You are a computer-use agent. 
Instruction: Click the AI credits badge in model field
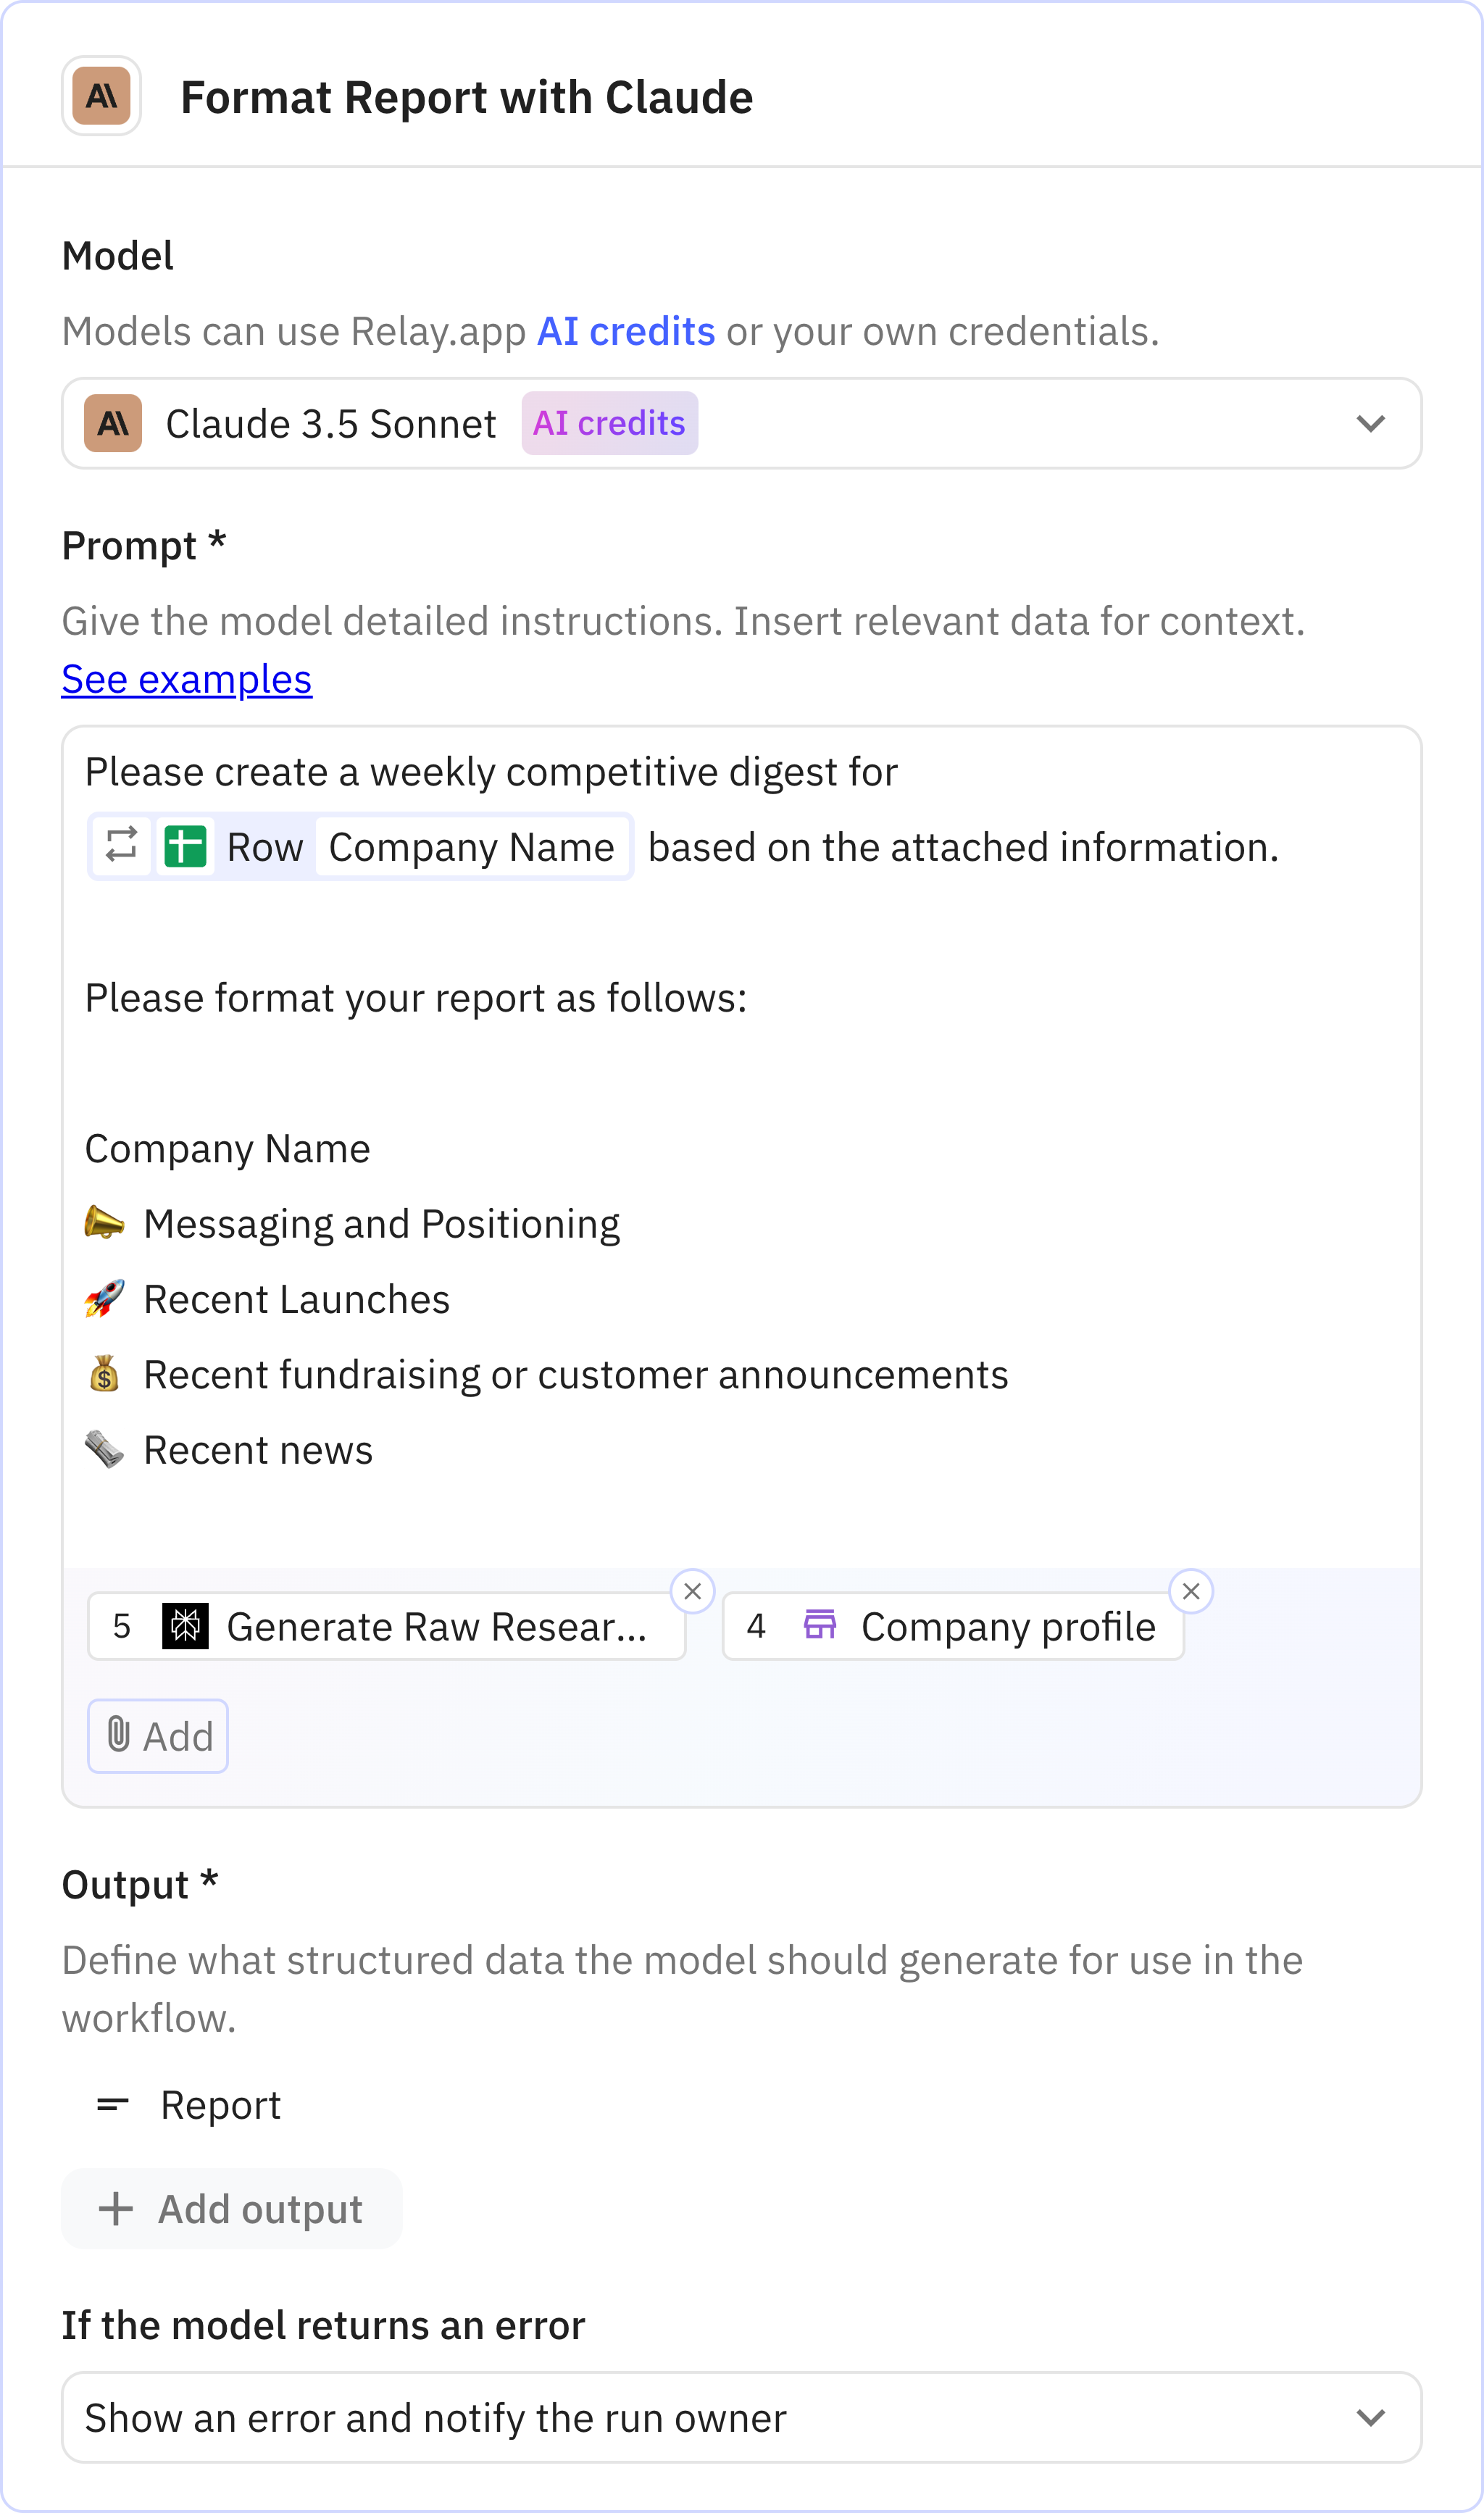coord(609,423)
